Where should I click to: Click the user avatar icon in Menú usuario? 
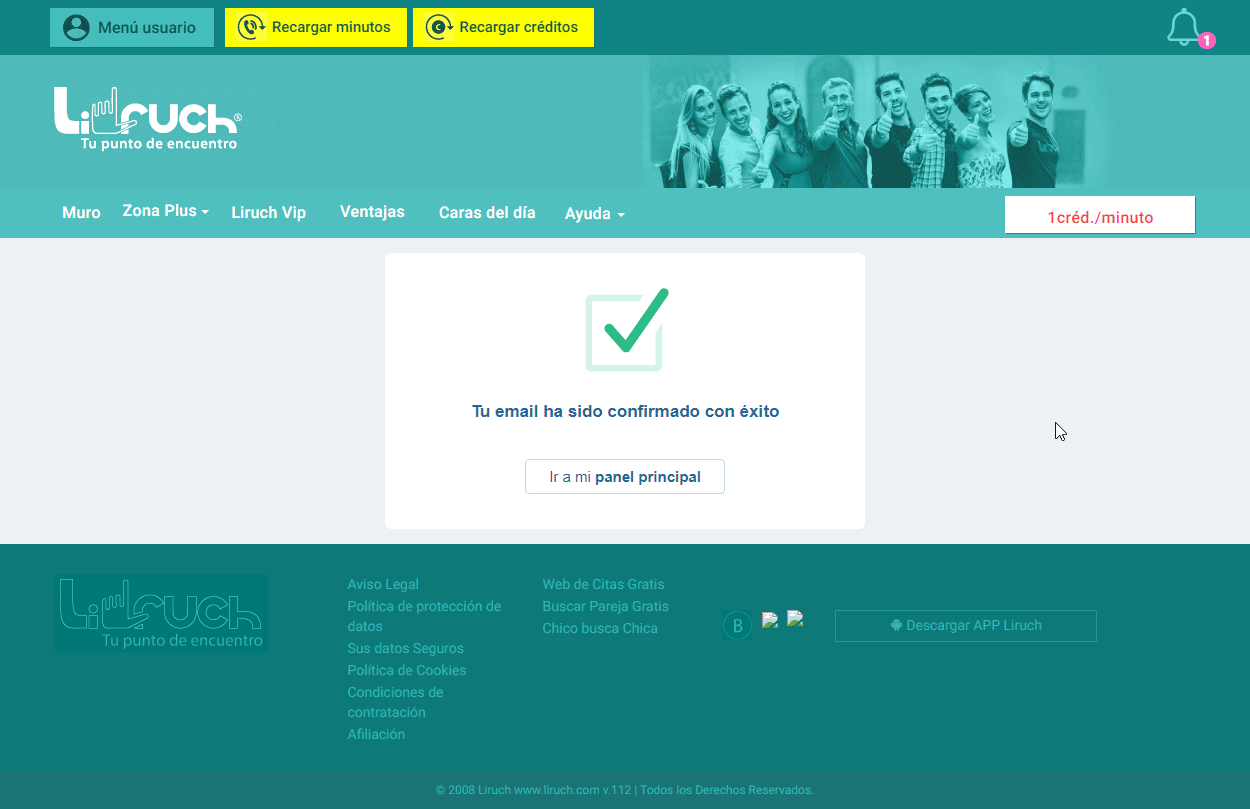[x=75, y=27]
